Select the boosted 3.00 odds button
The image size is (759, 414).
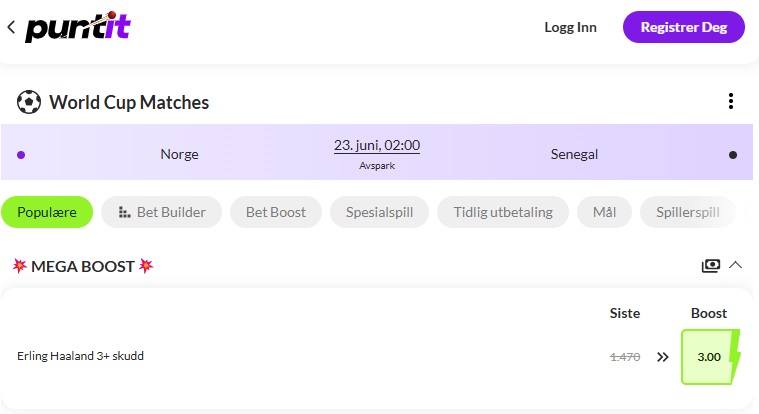pos(710,357)
